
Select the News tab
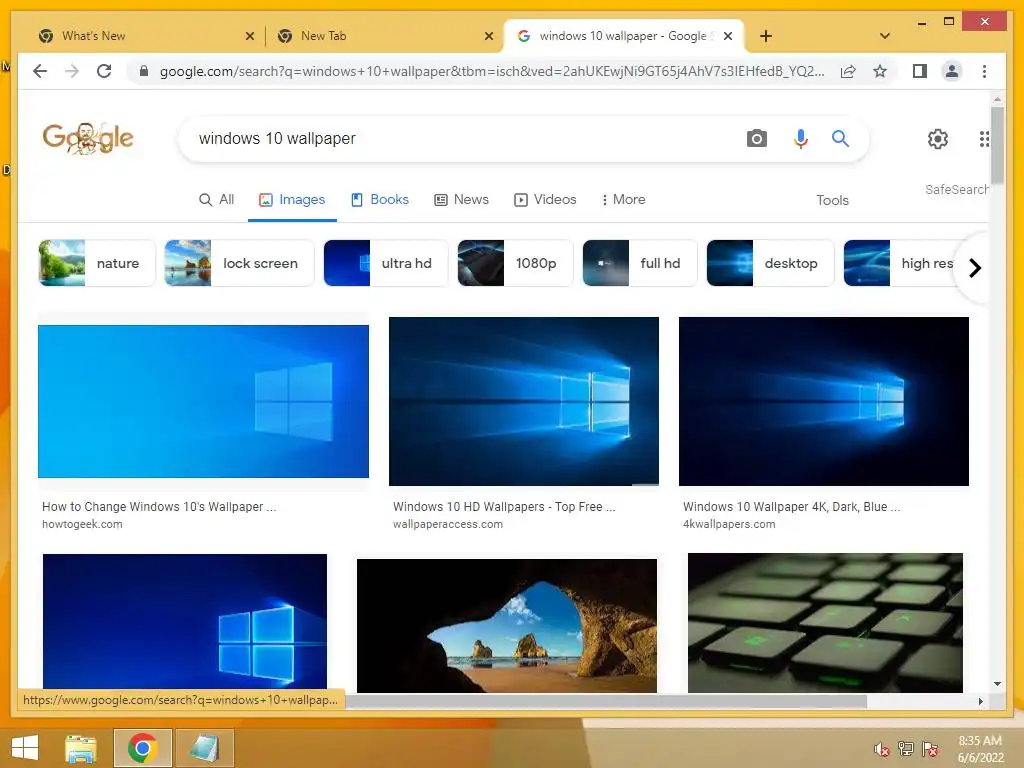pos(462,199)
